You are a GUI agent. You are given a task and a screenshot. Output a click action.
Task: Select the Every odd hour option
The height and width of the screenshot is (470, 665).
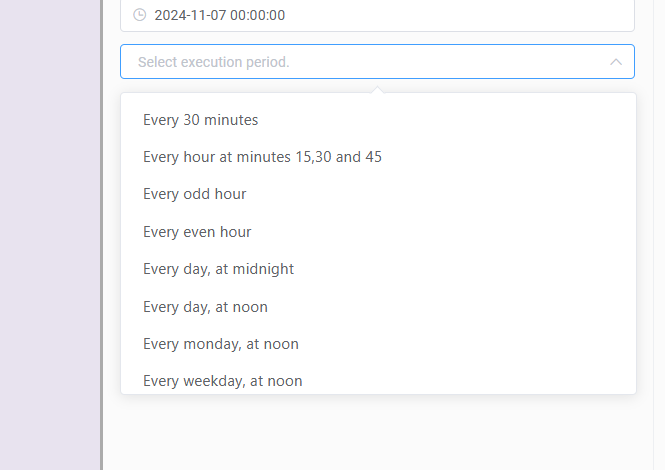195,194
